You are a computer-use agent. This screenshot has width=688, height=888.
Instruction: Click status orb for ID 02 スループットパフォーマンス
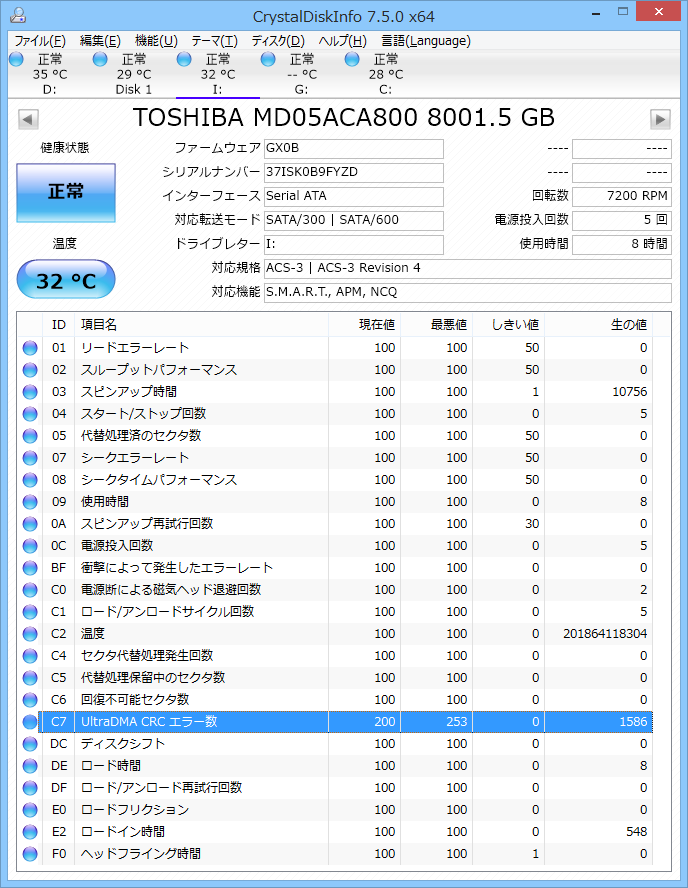pyautogui.click(x=30, y=370)
